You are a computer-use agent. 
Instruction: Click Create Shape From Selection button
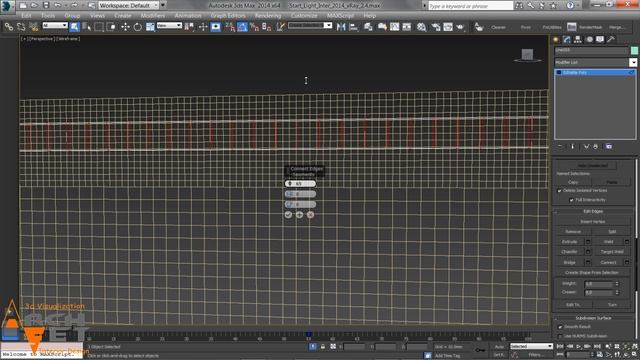point(593,273)
